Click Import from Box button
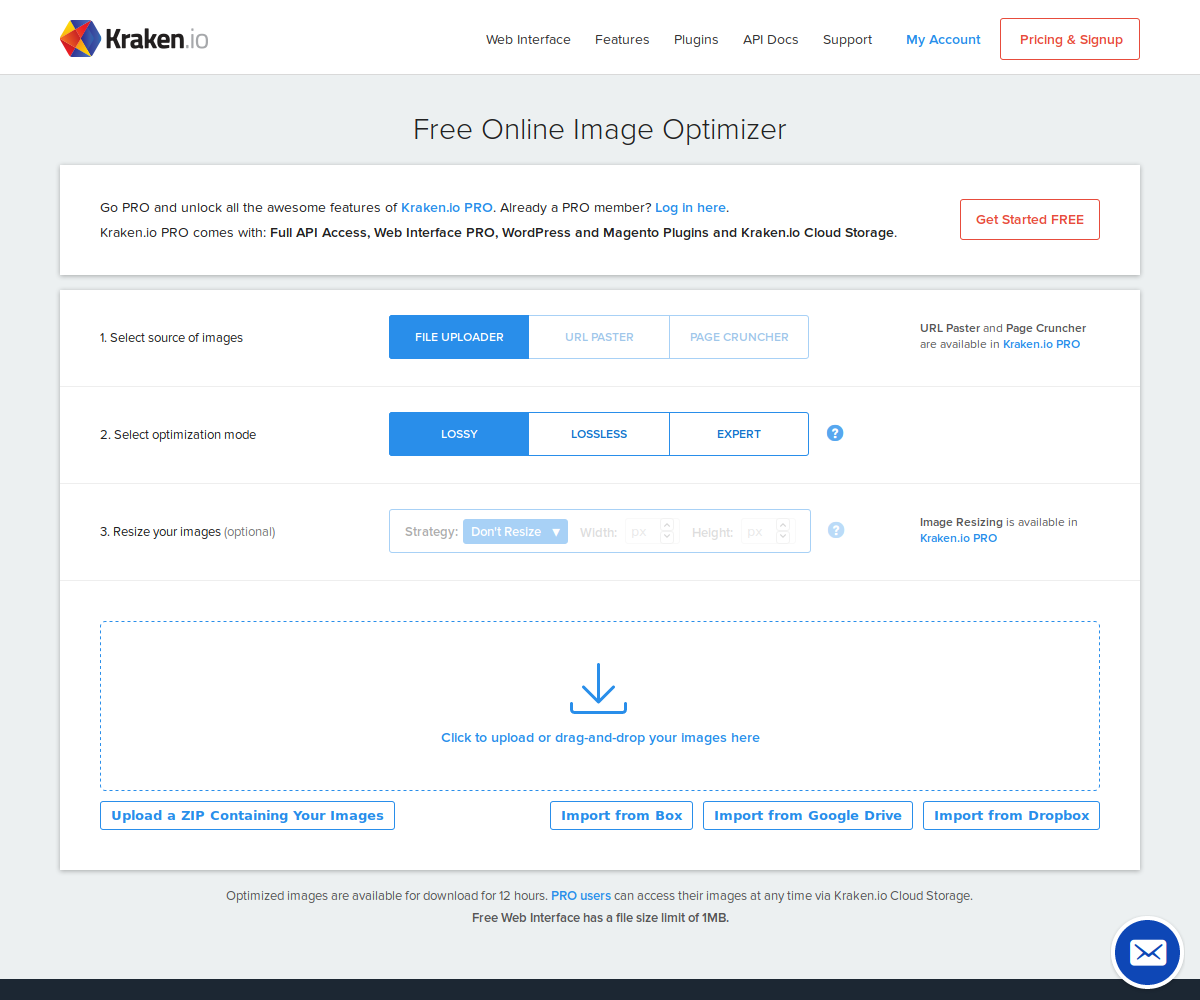This screenshot has width=1200, height=1000. click(621, 815)
